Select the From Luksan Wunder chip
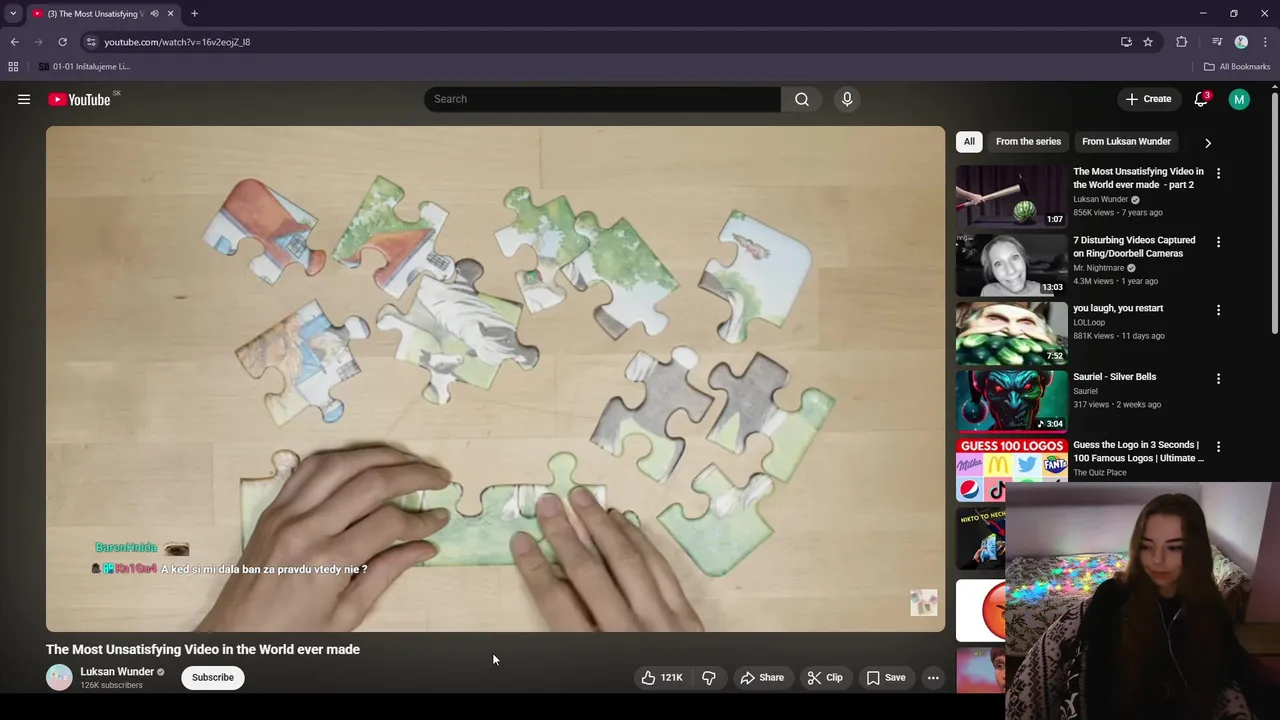Screen dimensions: 1280x720 (x=1126, y=141)
